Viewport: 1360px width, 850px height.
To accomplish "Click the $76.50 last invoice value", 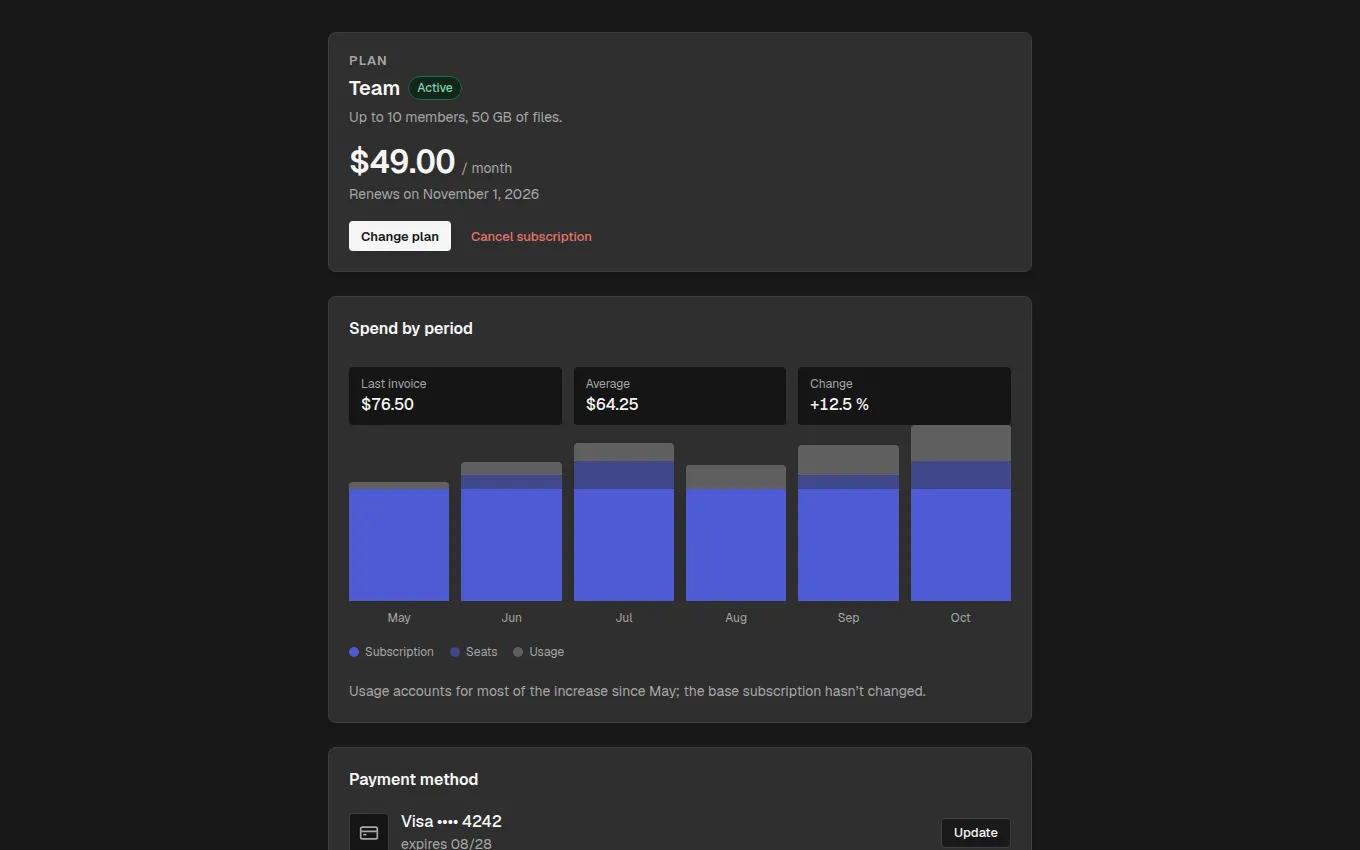I will pos(387,405).
